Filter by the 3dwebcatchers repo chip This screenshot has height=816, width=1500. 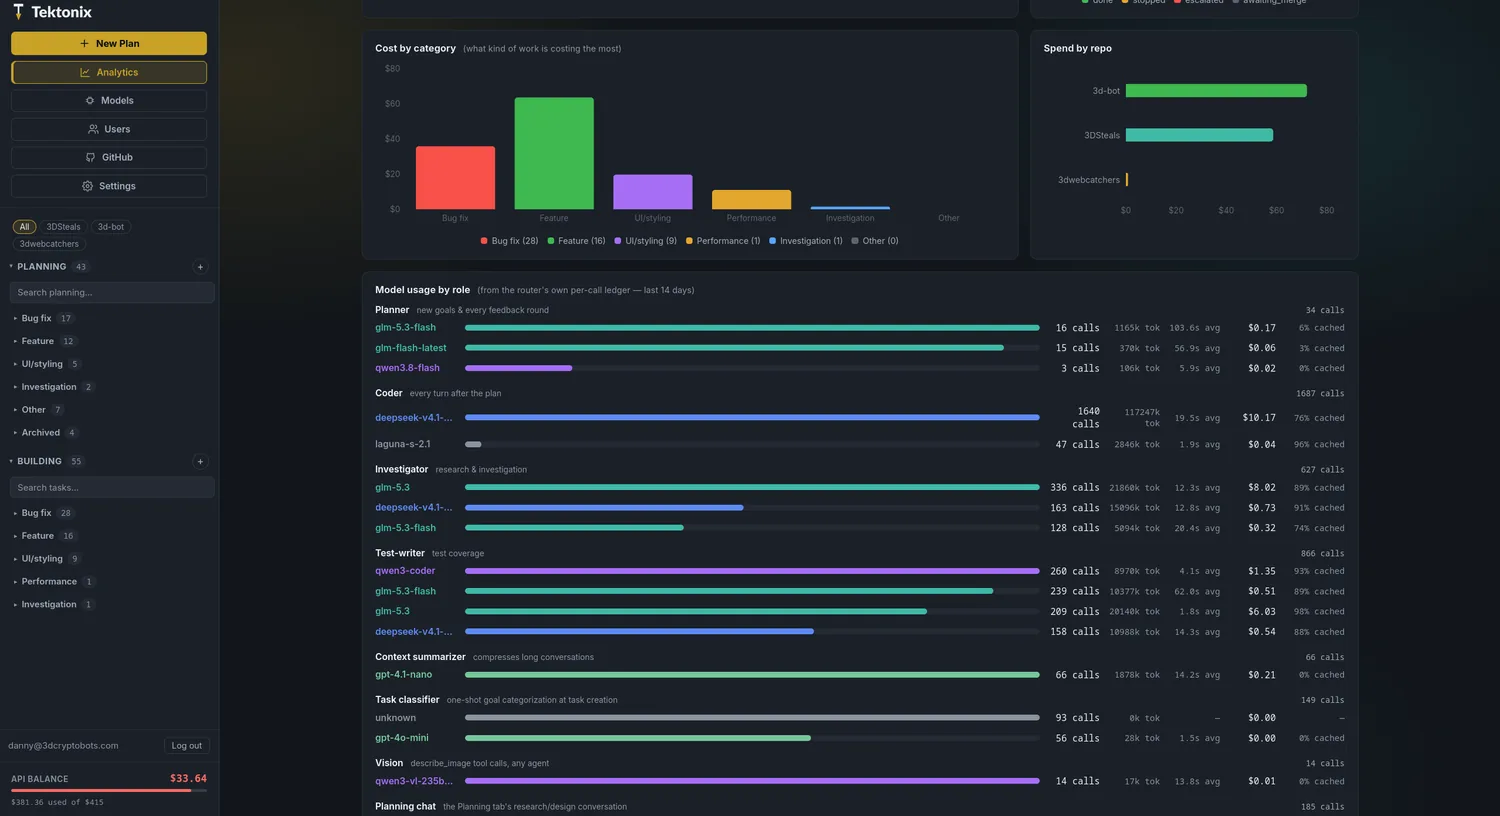(49, 244)
